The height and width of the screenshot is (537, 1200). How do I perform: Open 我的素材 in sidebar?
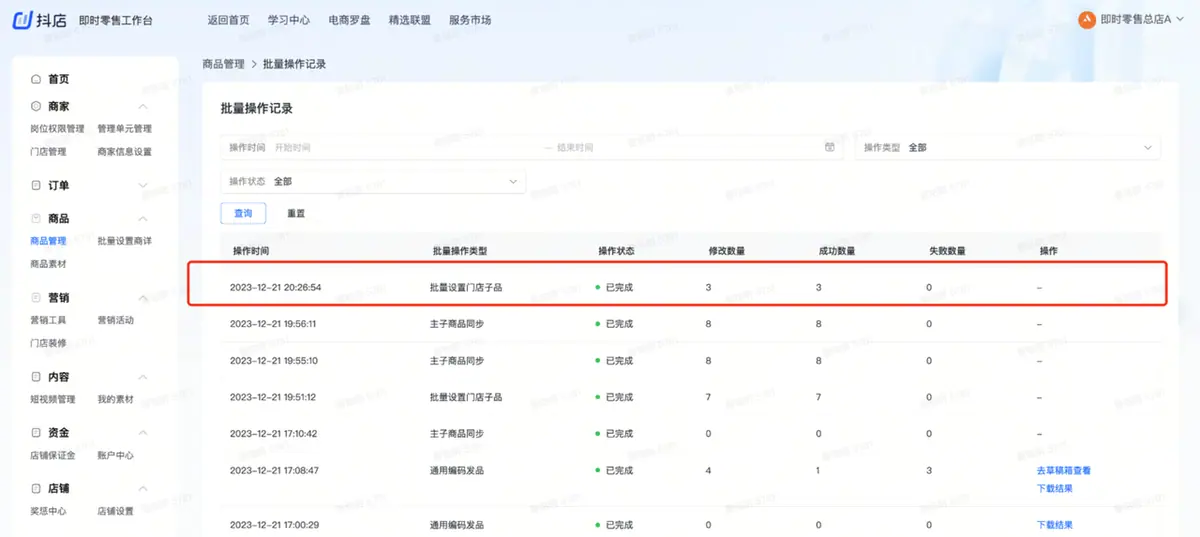tap(115, 399)
